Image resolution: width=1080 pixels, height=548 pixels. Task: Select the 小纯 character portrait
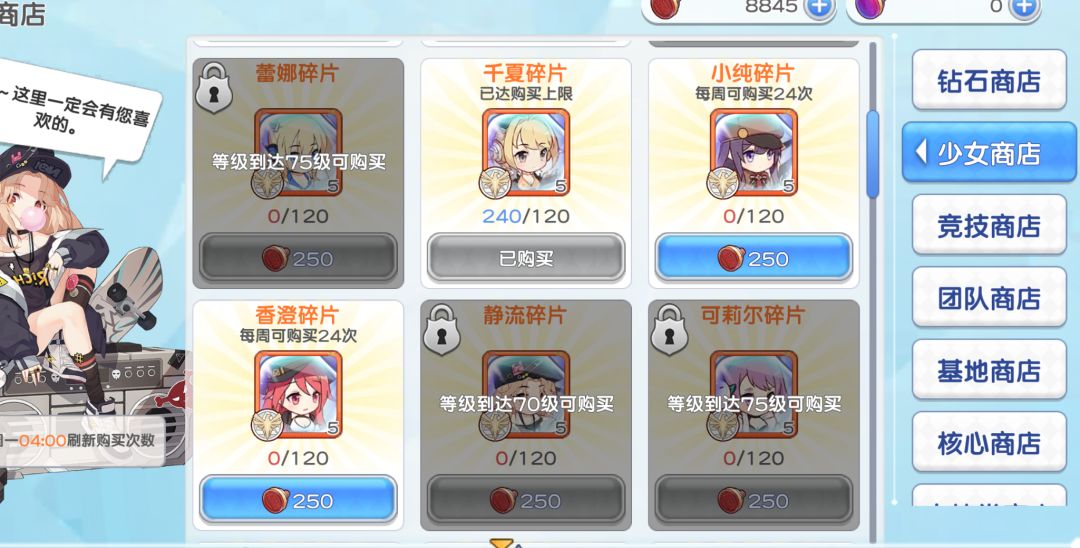click(x=754, y=152)
